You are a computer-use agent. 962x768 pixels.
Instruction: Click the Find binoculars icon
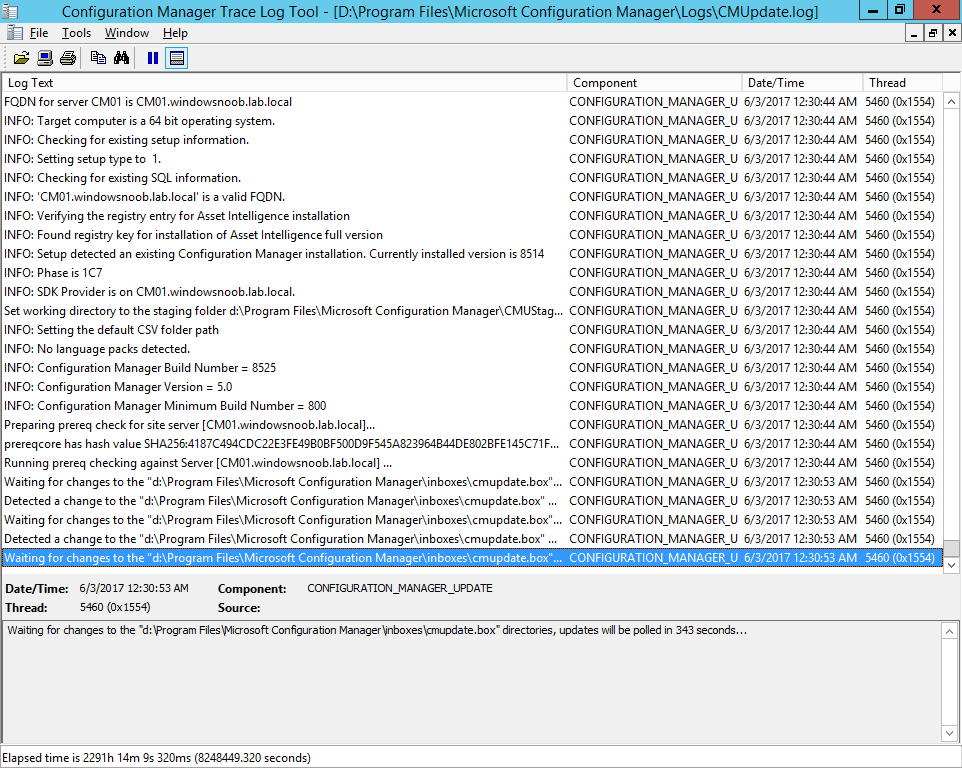[121, 58]
